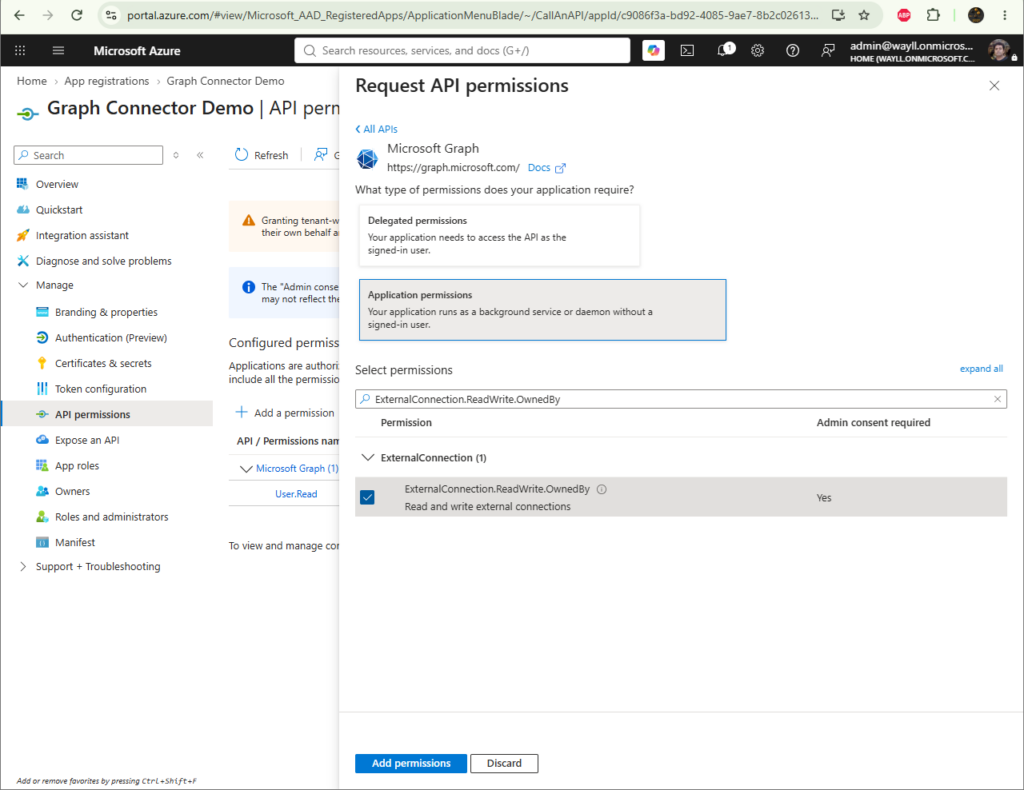Focus the sidebar Search field
The height and width of the screenshot is (790, 1024).
88,155
